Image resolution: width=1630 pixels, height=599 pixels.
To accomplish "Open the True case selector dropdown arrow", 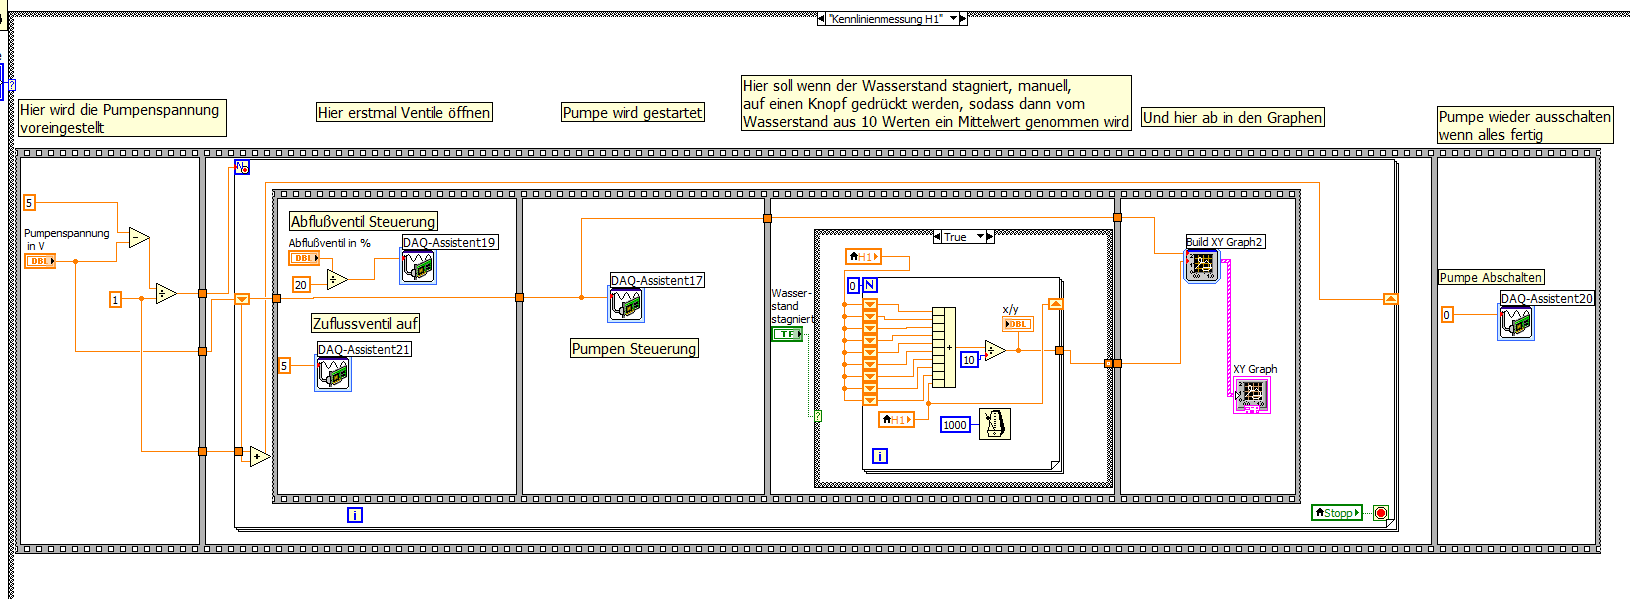I will click(980, 237).
